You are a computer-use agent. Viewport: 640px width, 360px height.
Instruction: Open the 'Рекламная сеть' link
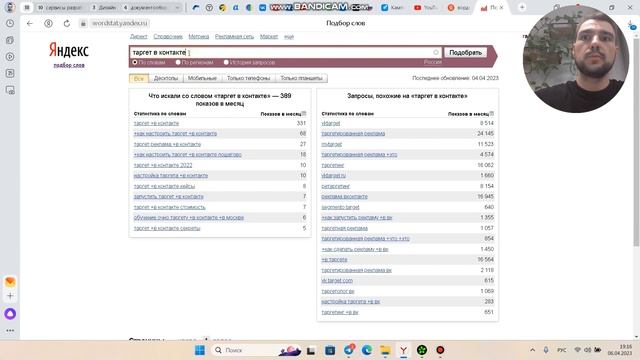234,37
